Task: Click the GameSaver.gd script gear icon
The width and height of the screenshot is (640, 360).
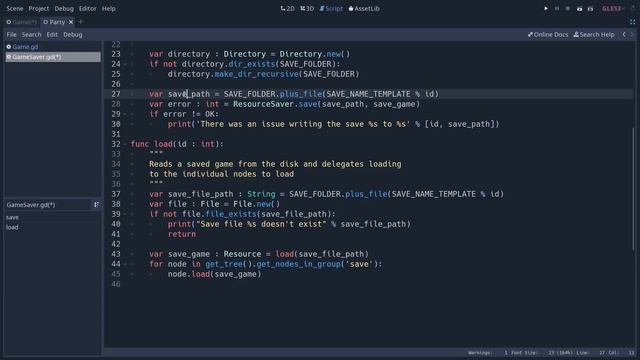Action: 9,57
